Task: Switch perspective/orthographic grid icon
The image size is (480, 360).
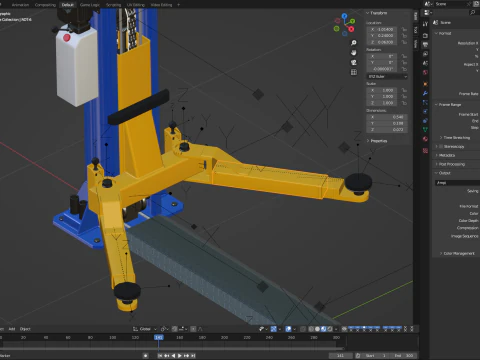Action: [x=354, y=72]
